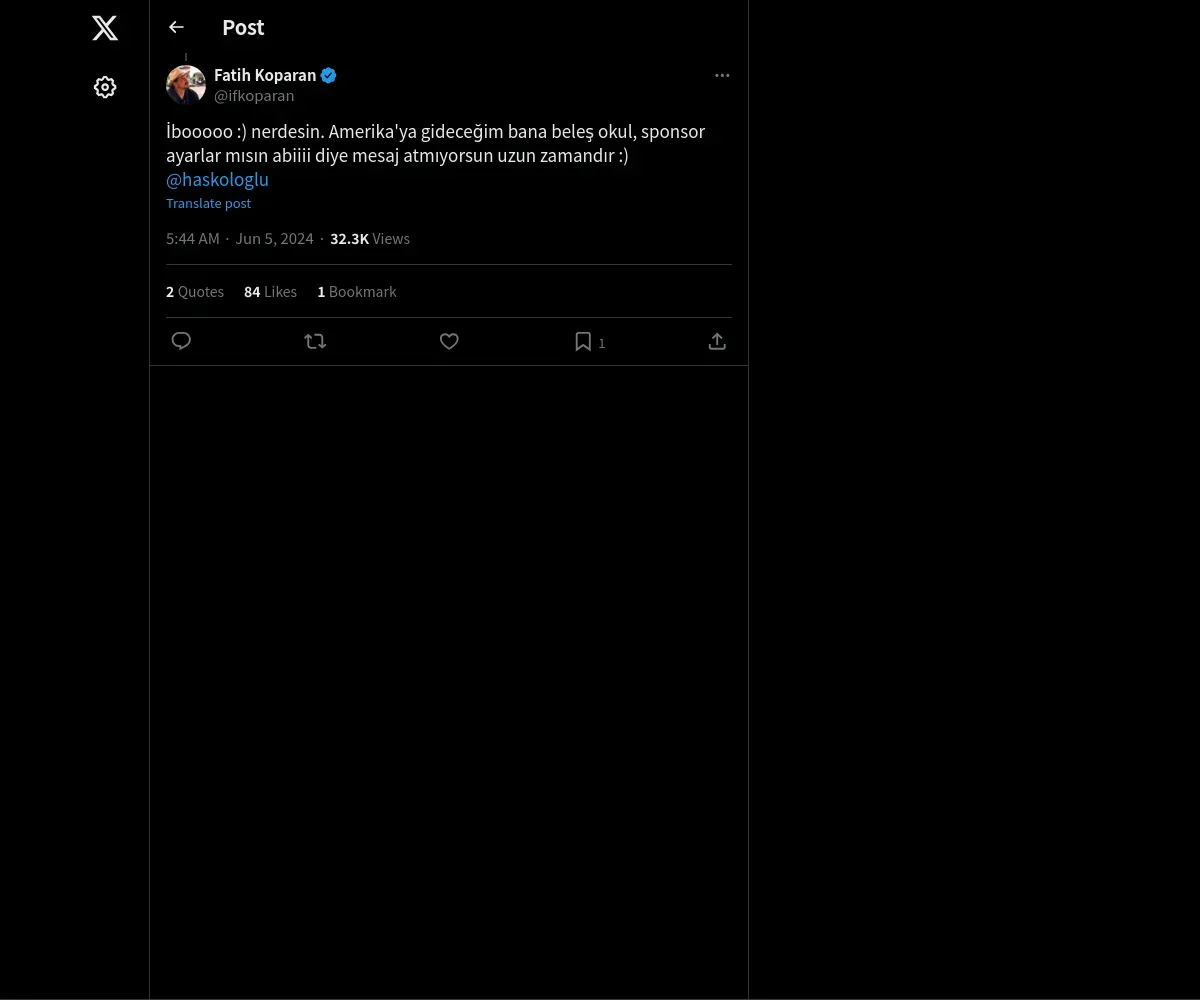The width and height of the screenshot is (1200, 1000).
Task: Open the settings gear icon
Action: coord(105,88)
